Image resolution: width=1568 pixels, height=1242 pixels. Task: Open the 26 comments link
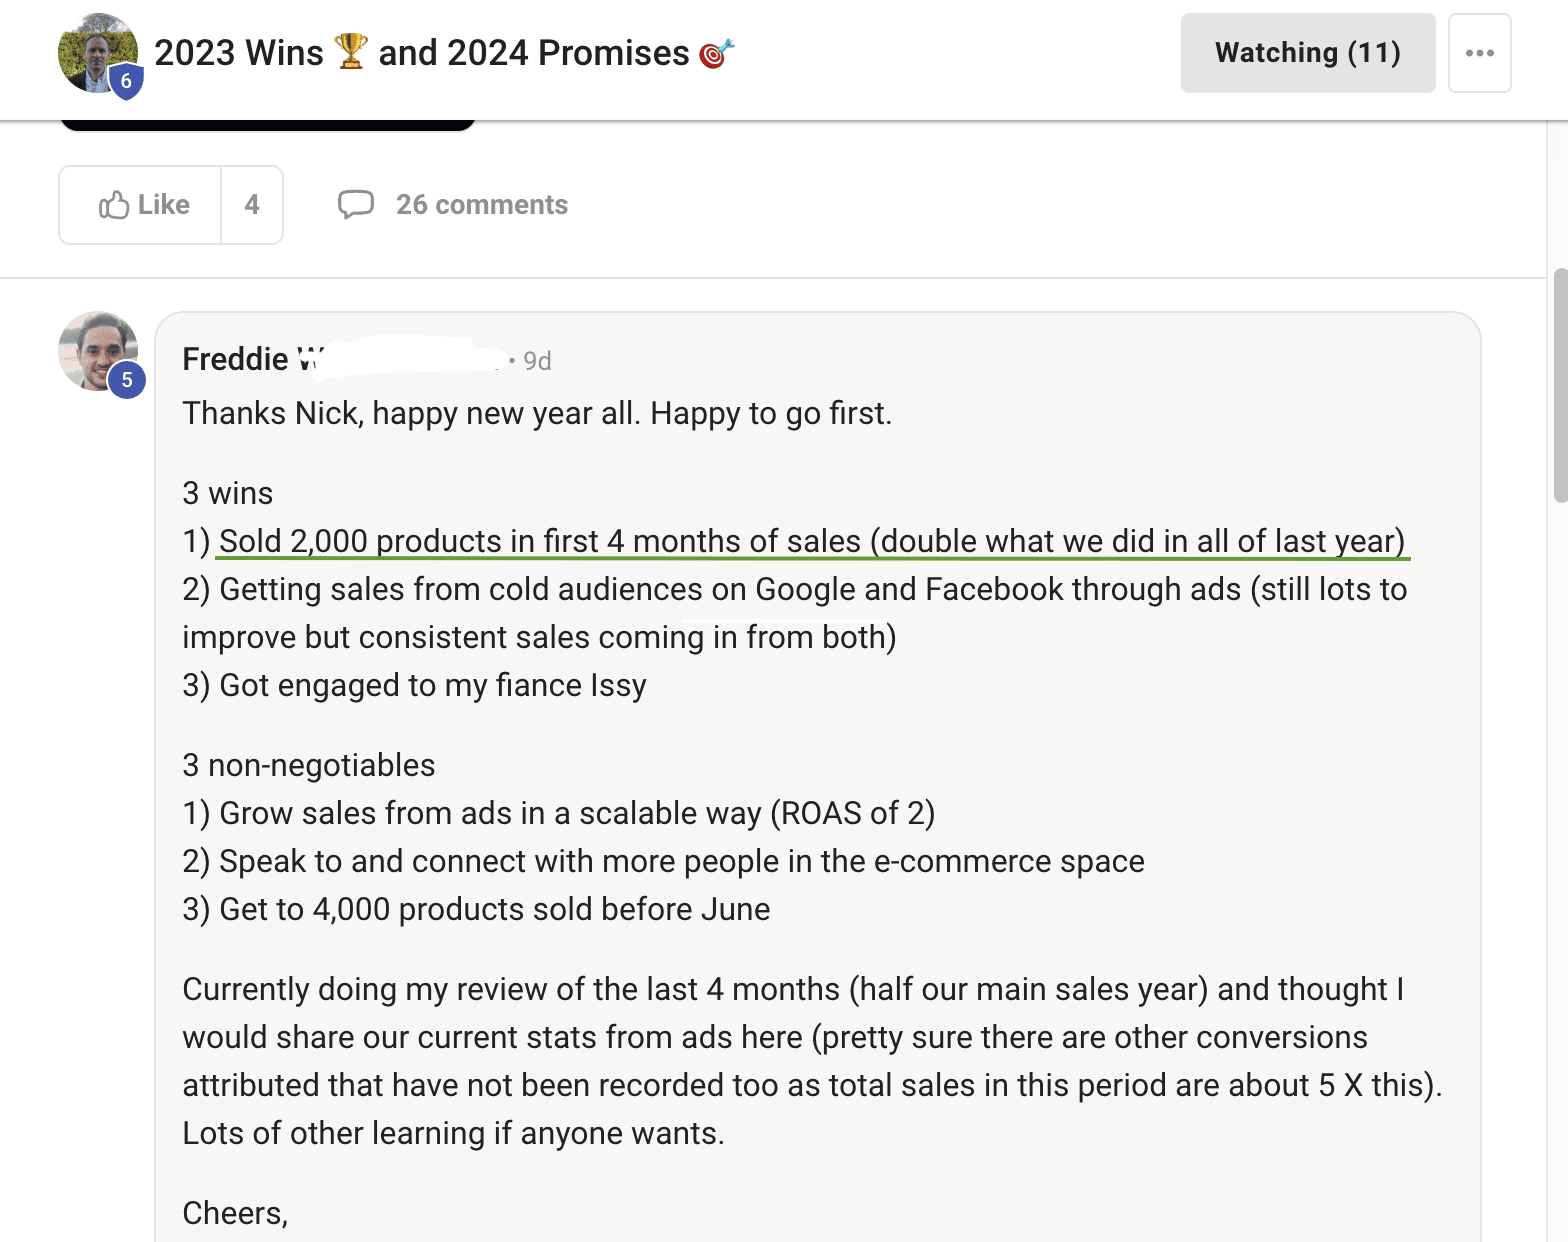point(481,205)
